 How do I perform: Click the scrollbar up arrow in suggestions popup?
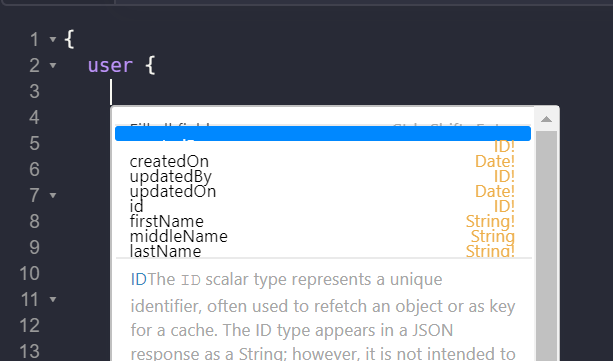pos(546,119)
